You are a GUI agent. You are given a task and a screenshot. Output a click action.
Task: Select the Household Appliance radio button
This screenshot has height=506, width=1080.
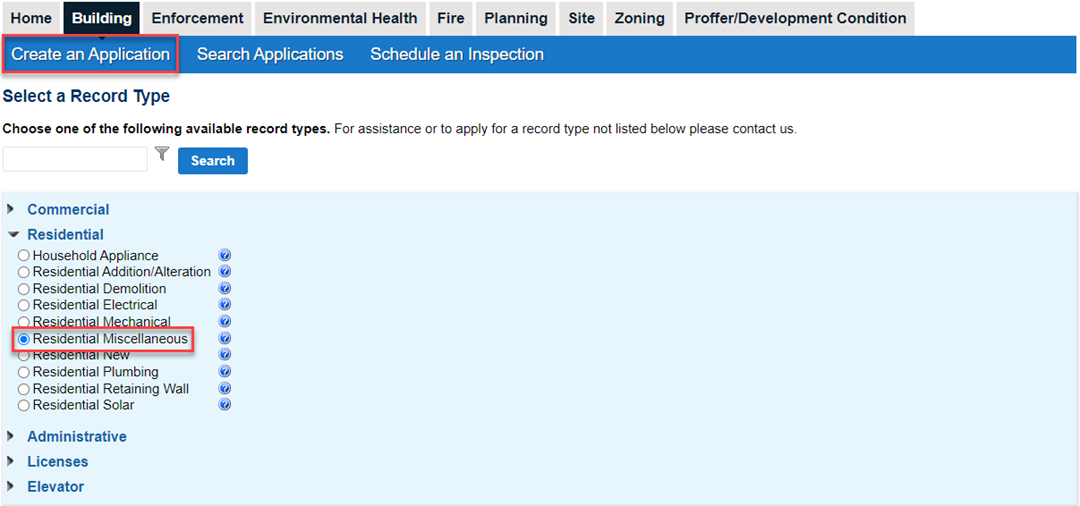coord(24,256)
